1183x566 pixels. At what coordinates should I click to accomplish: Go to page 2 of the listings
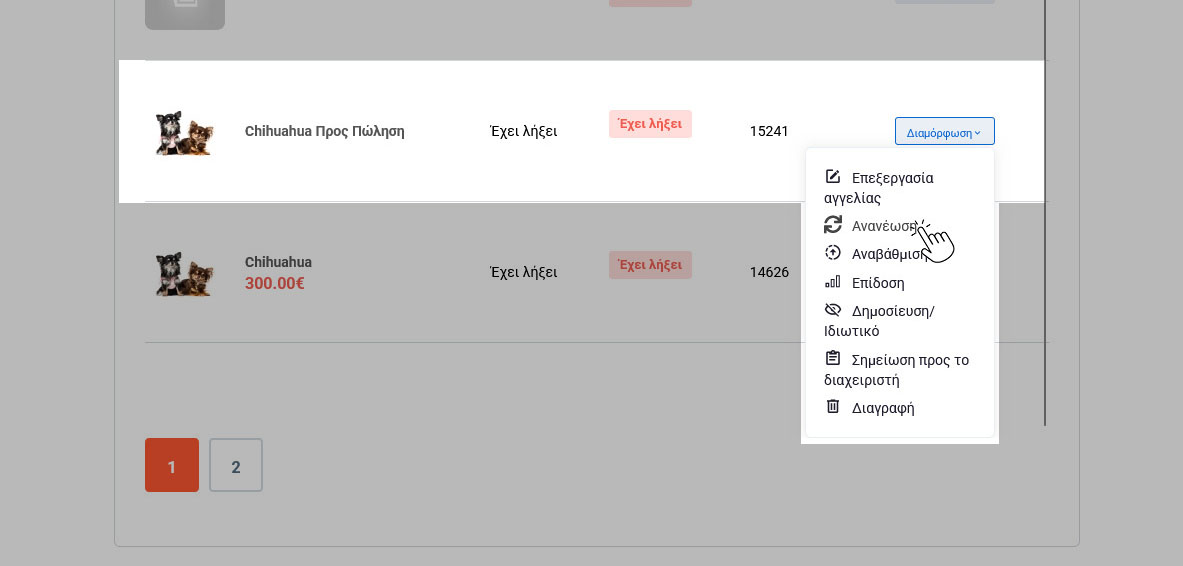(x=236, y=466)
